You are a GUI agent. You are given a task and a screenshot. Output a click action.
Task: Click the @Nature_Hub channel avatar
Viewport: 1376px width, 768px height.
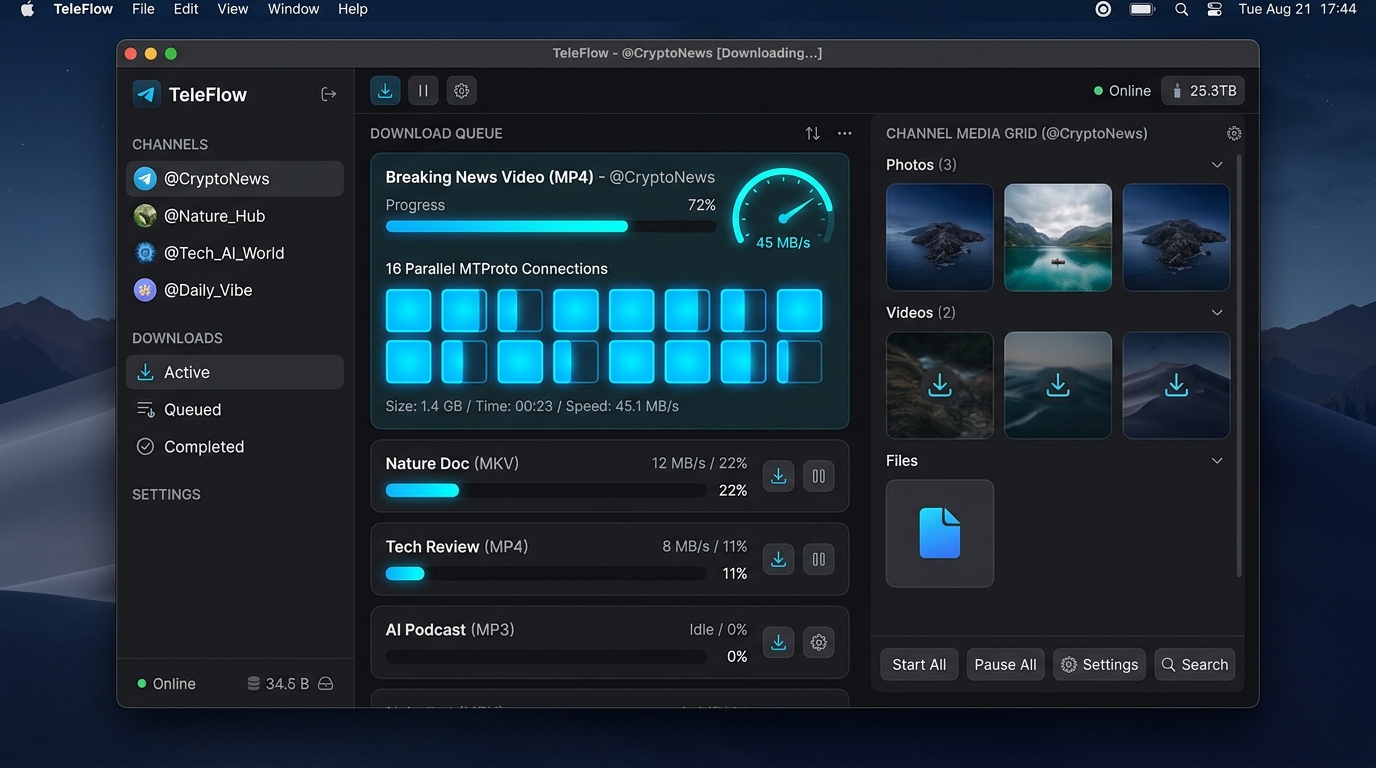[x=145, y=216]
